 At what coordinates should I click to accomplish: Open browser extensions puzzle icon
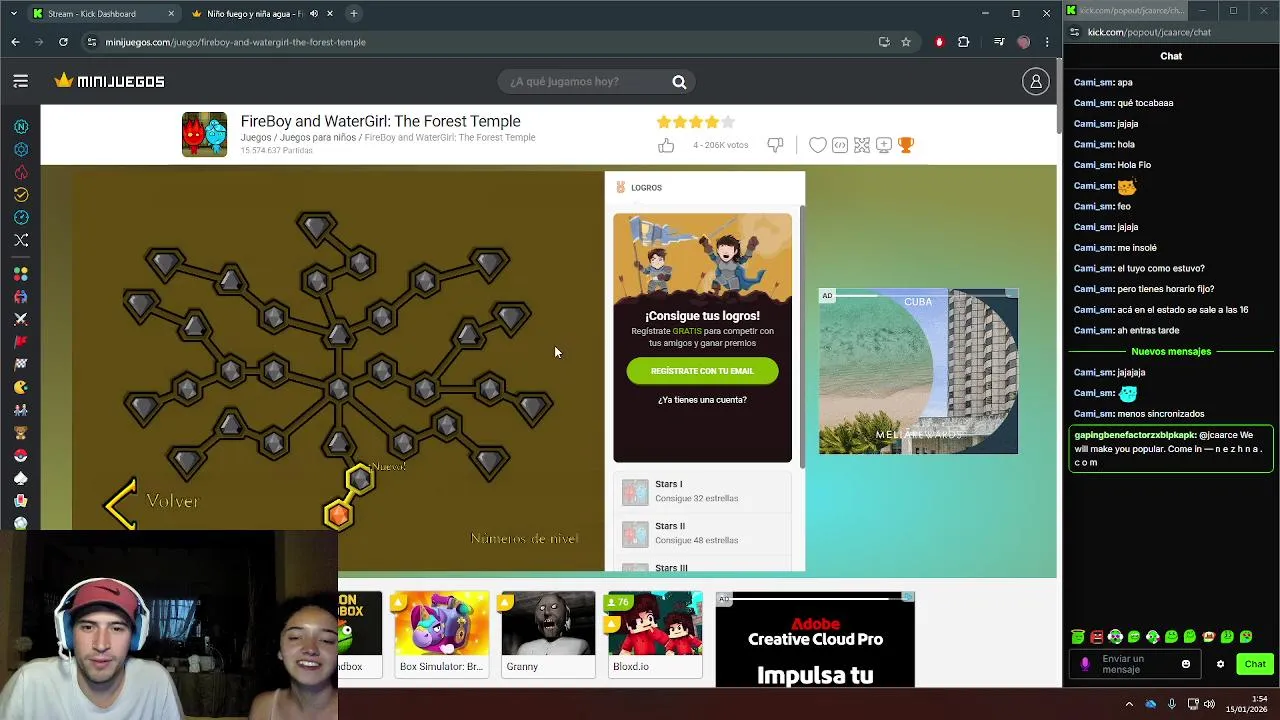[964, 42]
